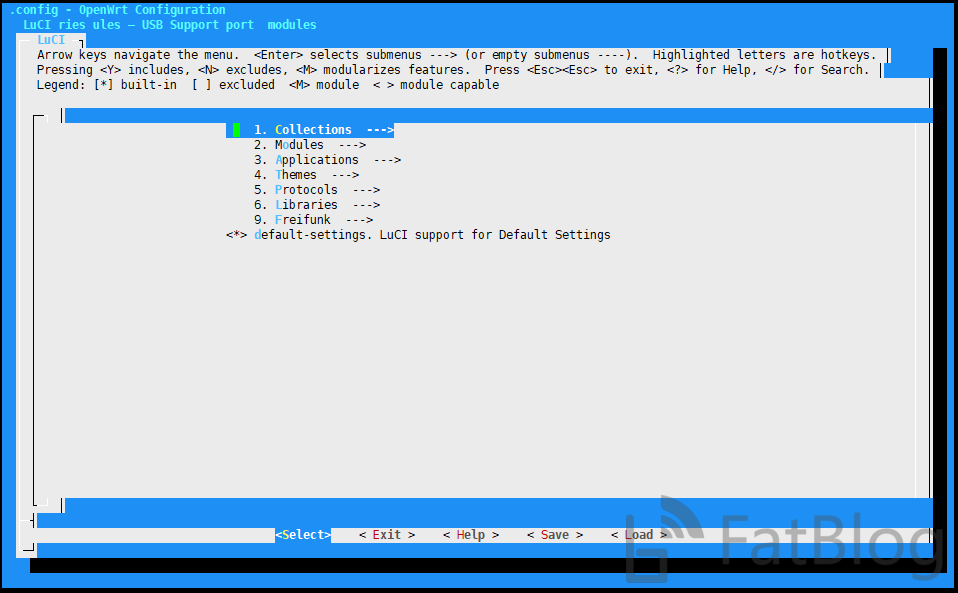Click the arrow after Freifunk entry
958x593 pixels.
(359, 219)
